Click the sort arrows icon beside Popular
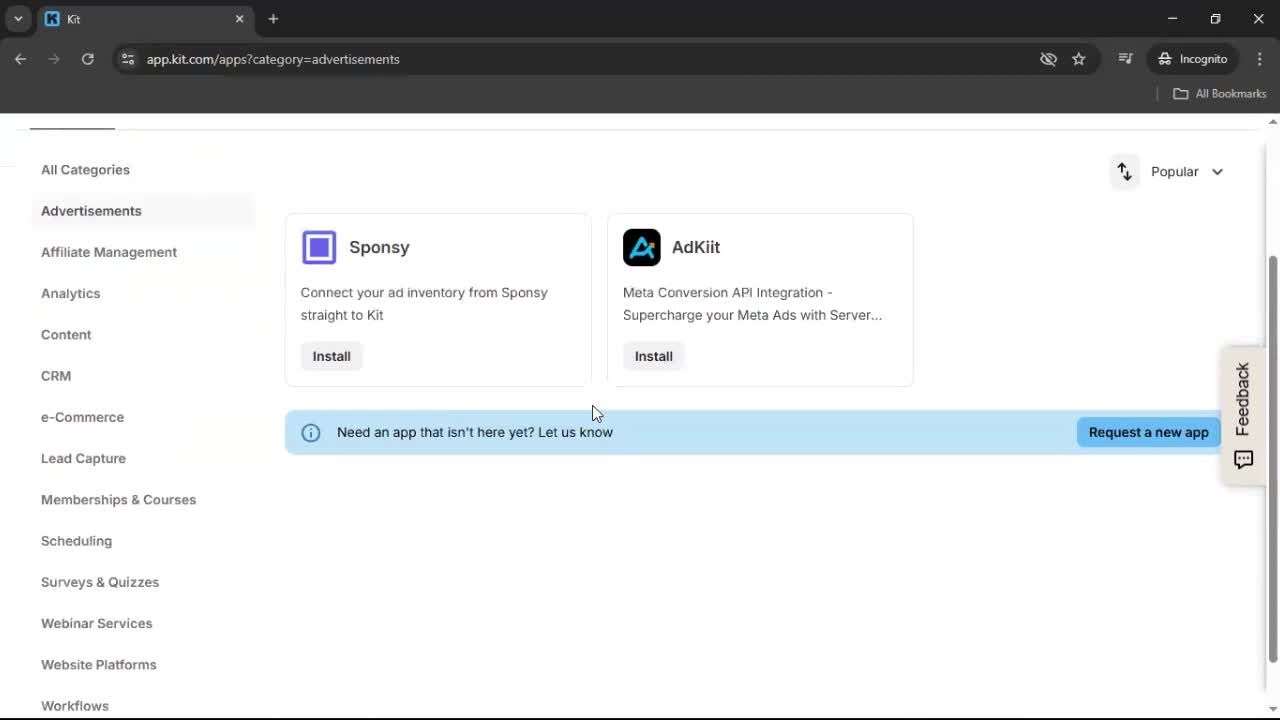 click(x=1124, y=171)
